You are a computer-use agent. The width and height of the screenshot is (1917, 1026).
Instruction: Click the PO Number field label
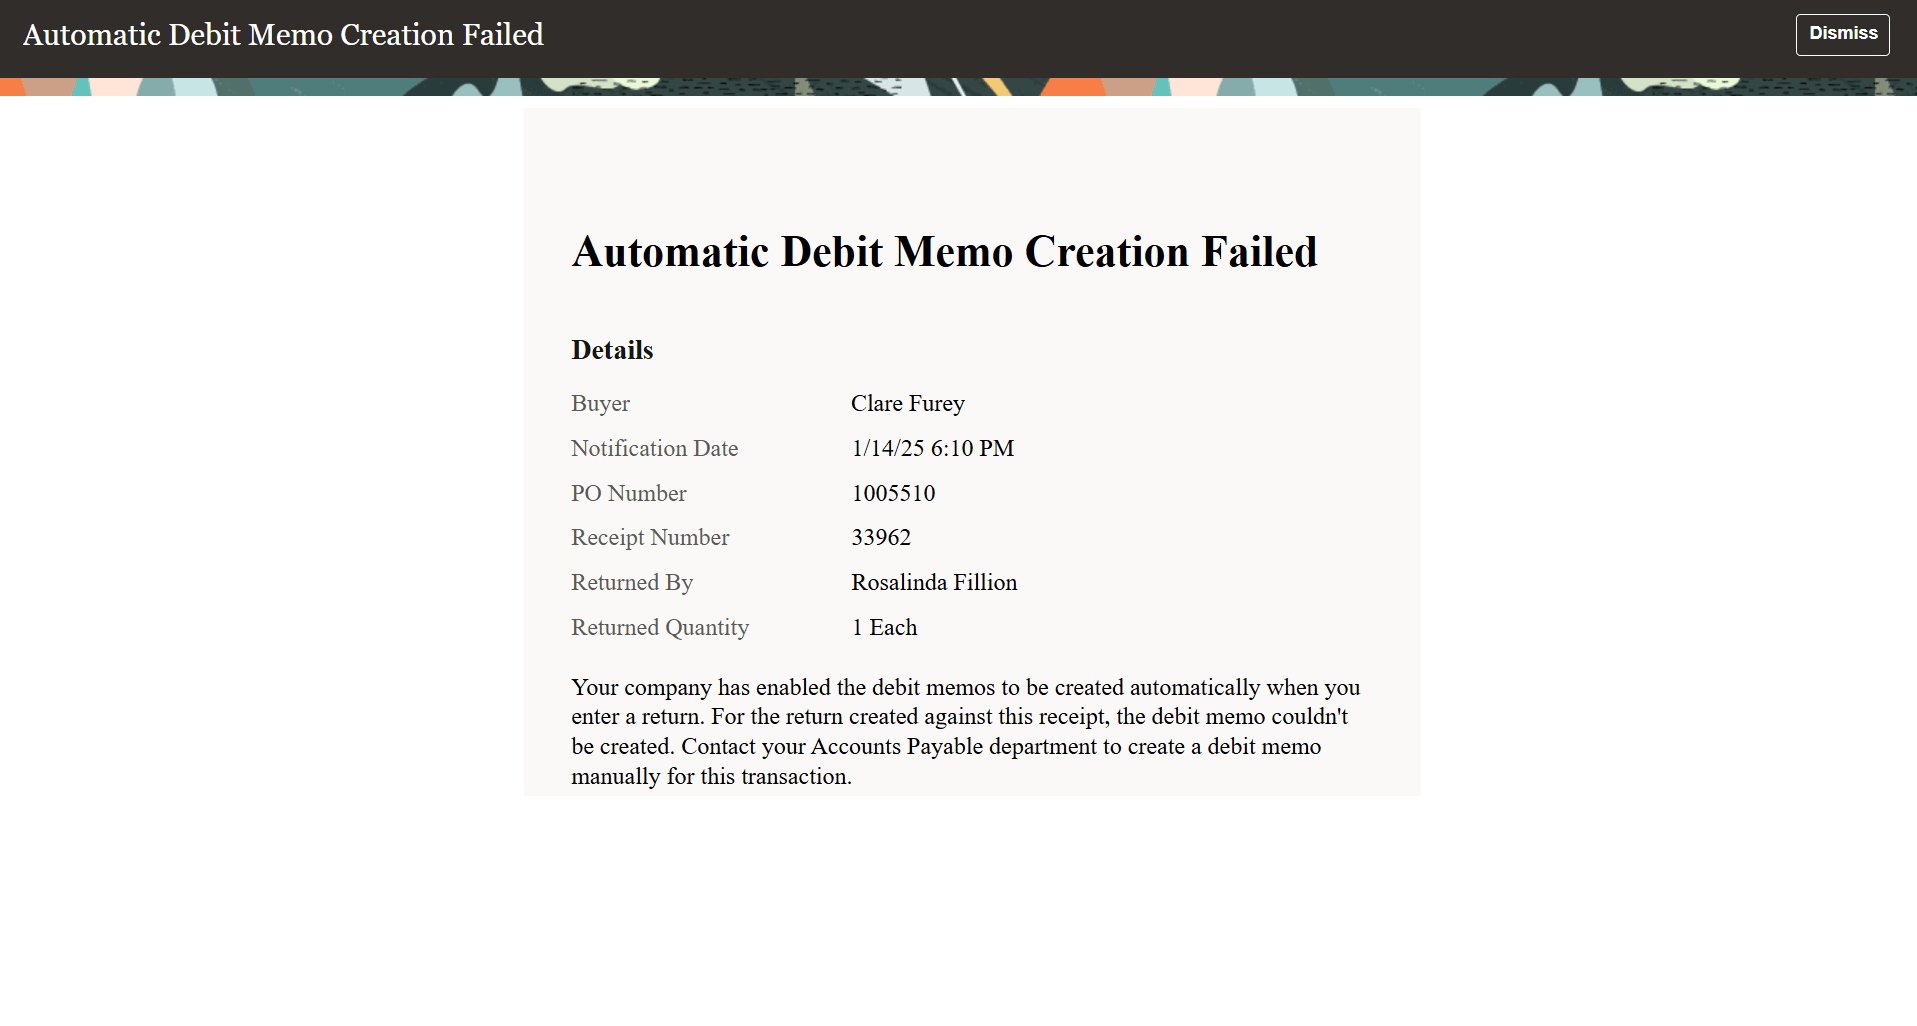pos(628,493)
